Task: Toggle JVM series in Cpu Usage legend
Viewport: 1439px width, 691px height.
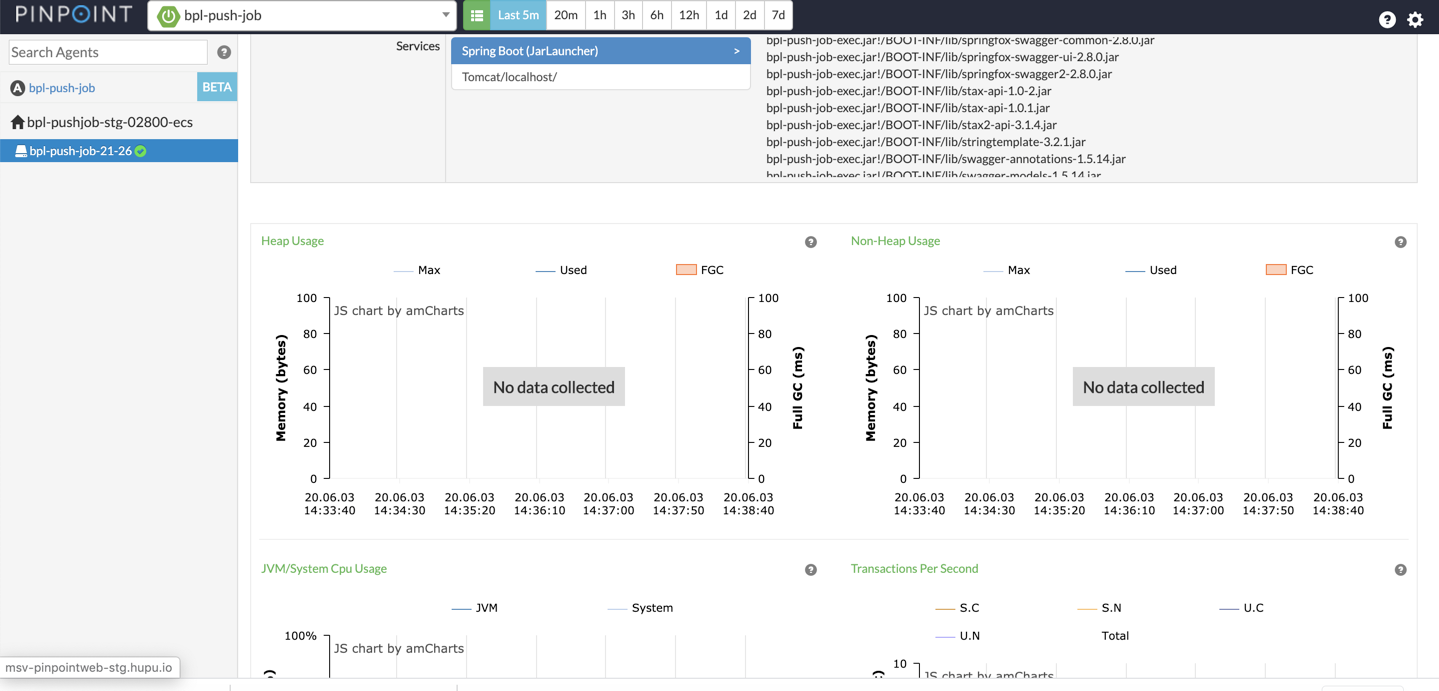Action: click(475, 608)
